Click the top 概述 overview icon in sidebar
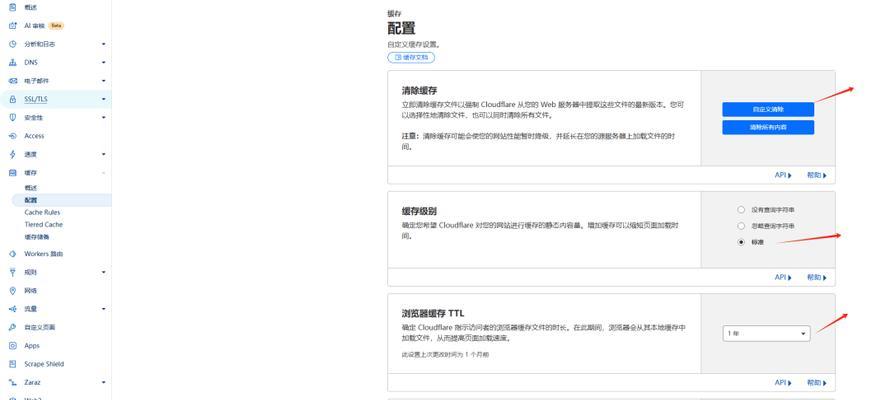This screenshot has height=400, width=890. 12,7
